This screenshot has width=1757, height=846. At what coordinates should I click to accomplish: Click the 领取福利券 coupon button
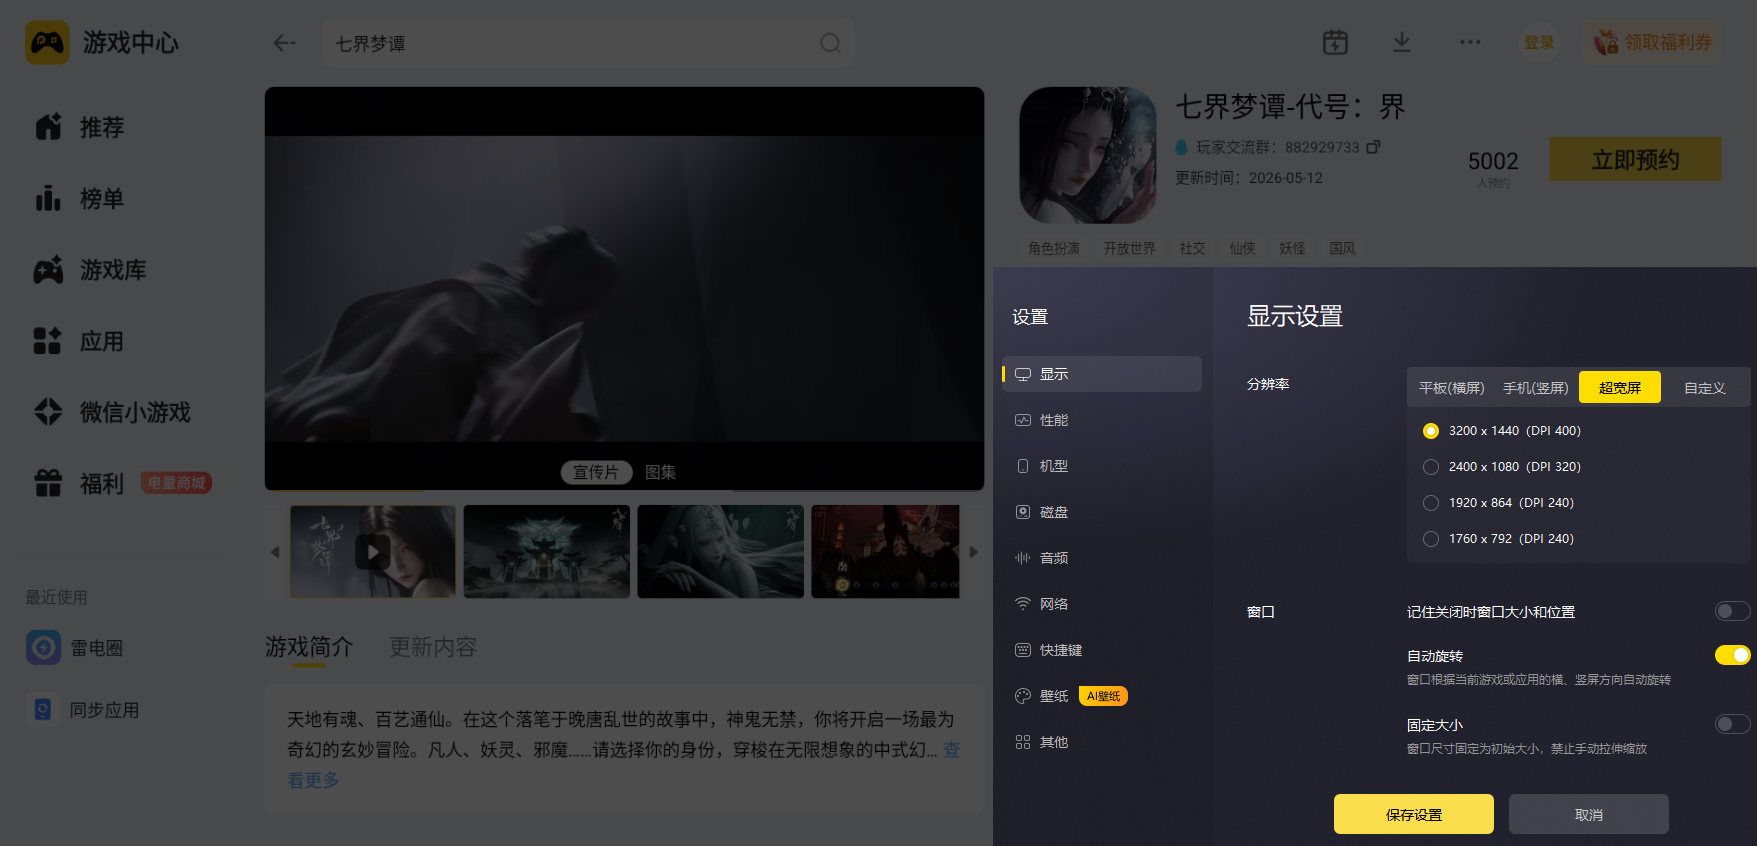1652,42
